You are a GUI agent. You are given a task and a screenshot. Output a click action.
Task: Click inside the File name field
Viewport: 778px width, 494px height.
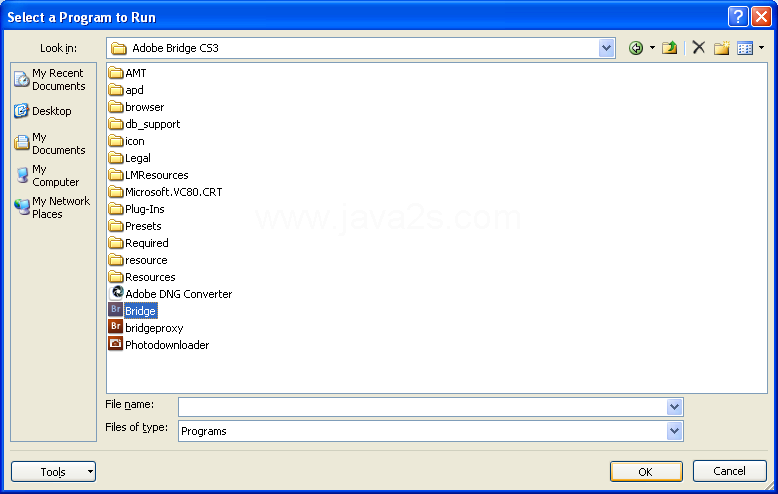tap(423, 407)
